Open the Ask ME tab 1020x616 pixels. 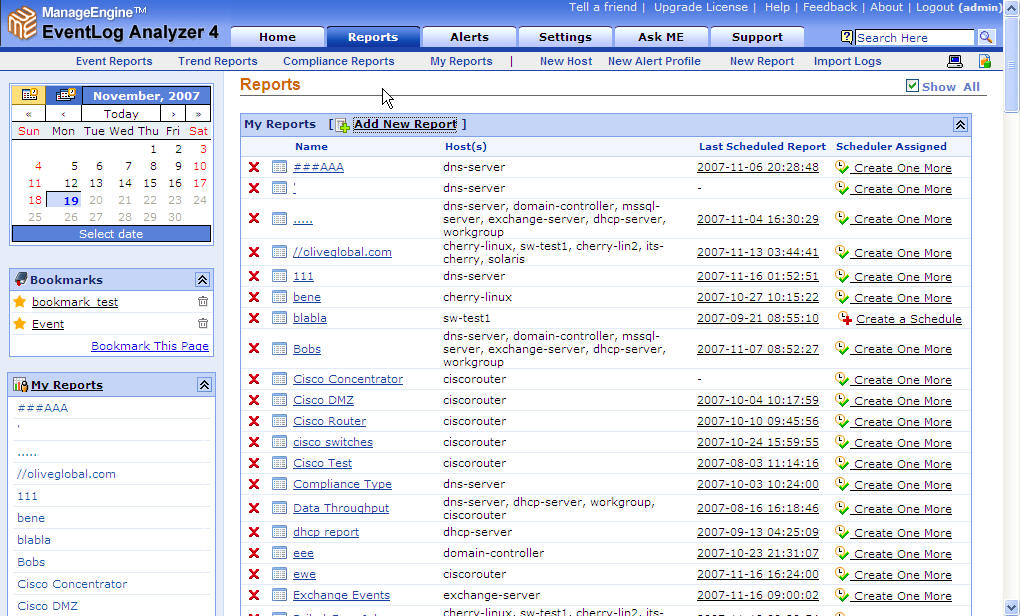tap(661, 37)
